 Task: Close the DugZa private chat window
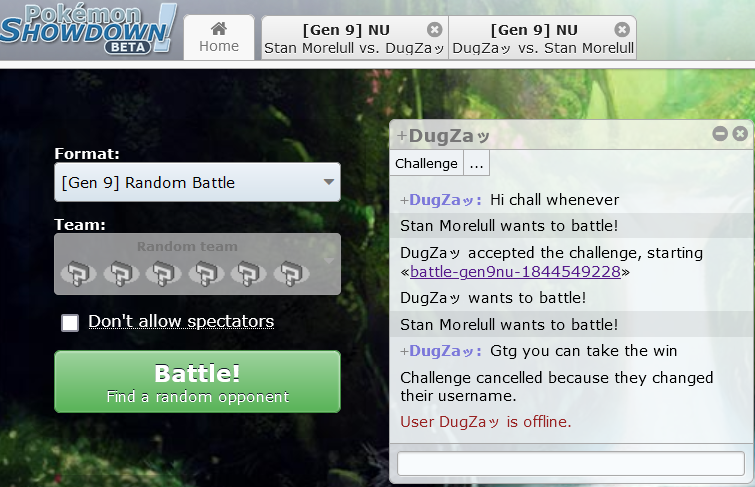coord(740,133)
